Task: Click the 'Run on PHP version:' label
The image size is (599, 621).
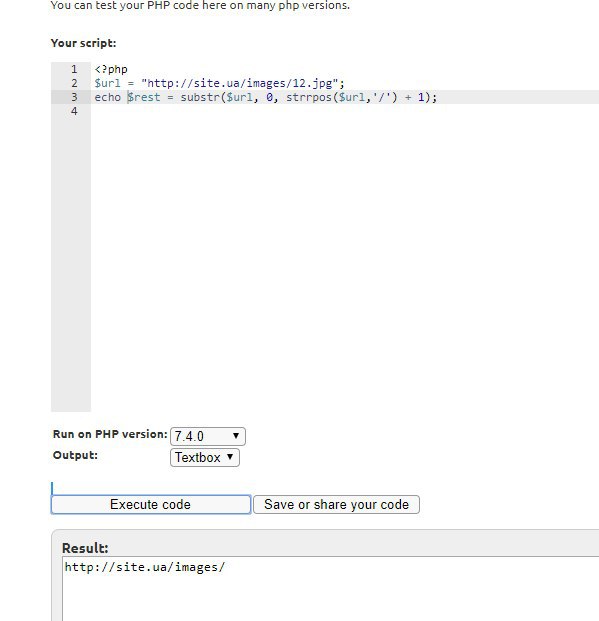Action: [x=110, y=434]
